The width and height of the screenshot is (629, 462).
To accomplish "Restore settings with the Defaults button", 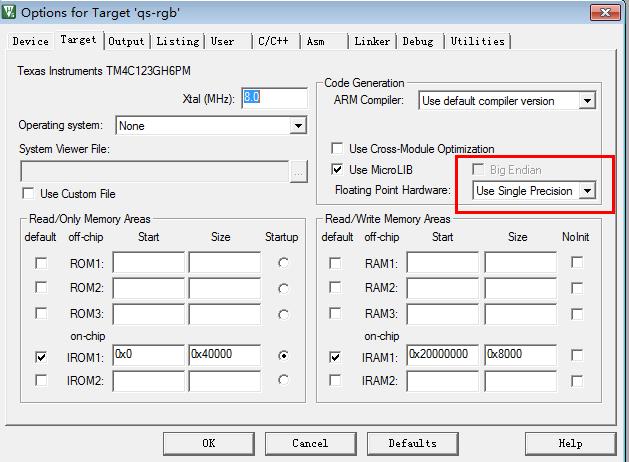I will click(x=412, y=444).
